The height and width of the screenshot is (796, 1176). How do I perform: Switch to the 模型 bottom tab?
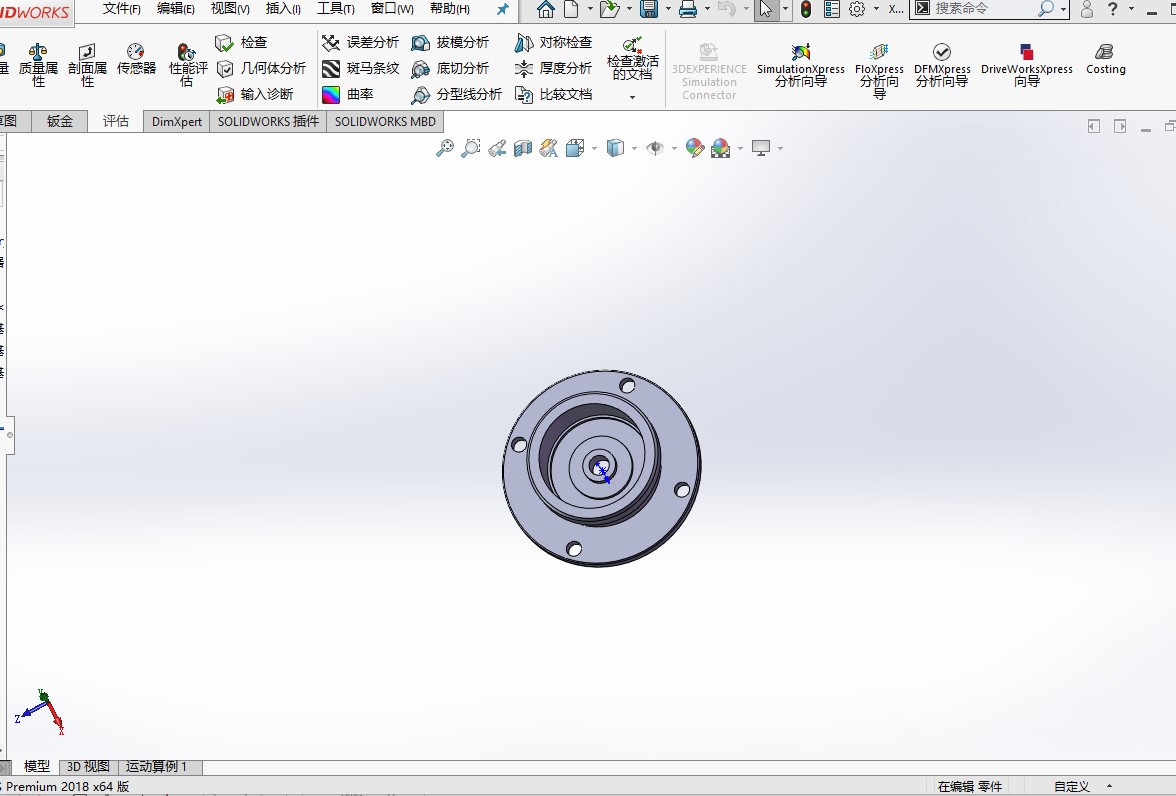(x=36, y=767)
